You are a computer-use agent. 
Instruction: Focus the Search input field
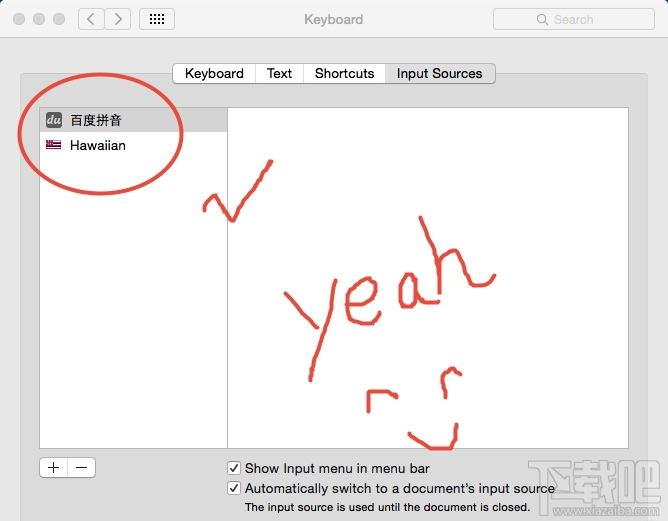click(573, 20)
